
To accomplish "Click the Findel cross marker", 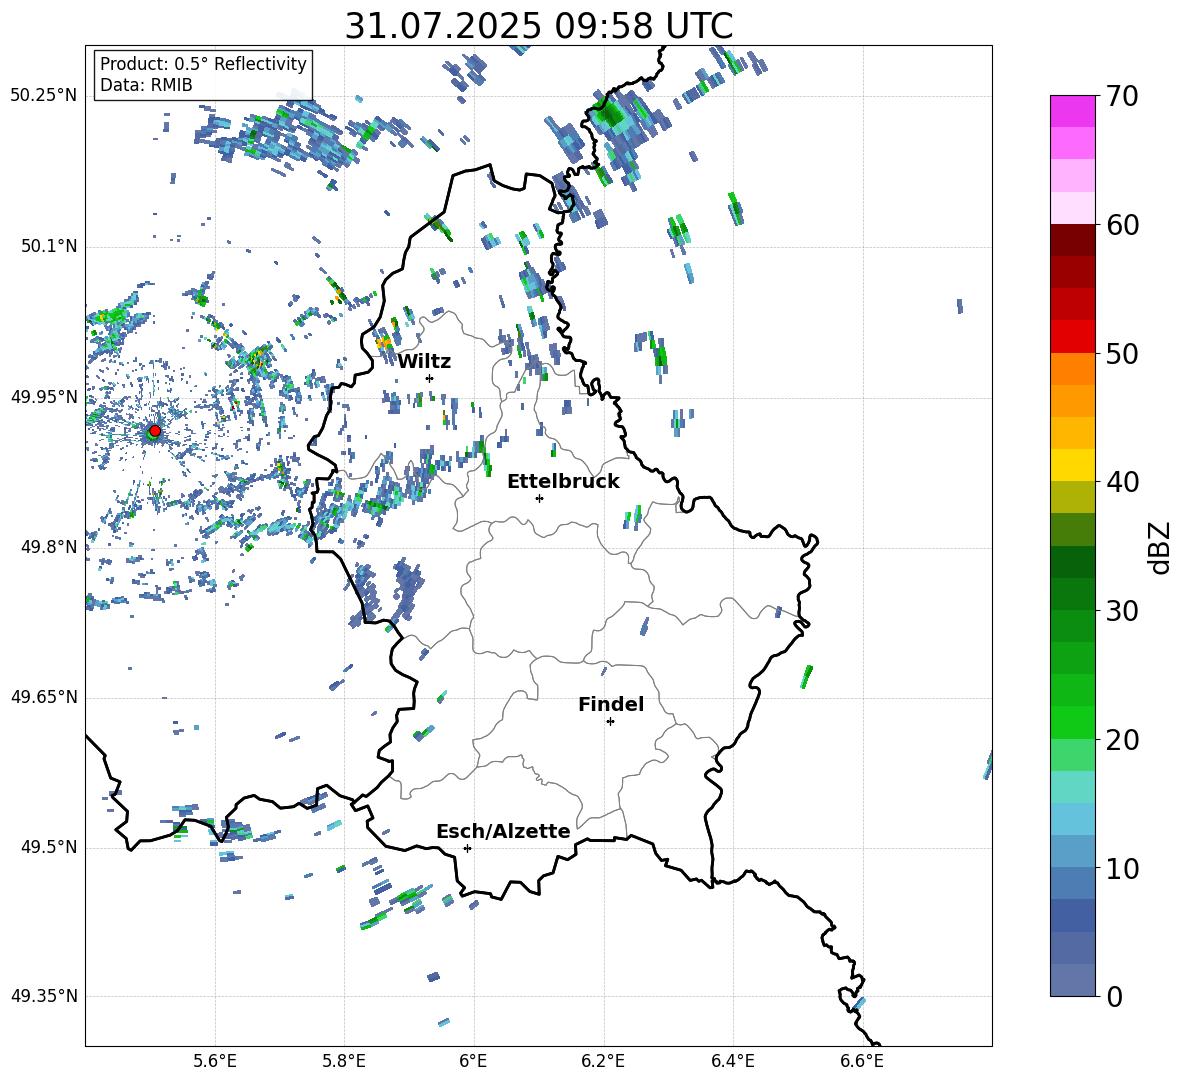I will tap(610, 722).
